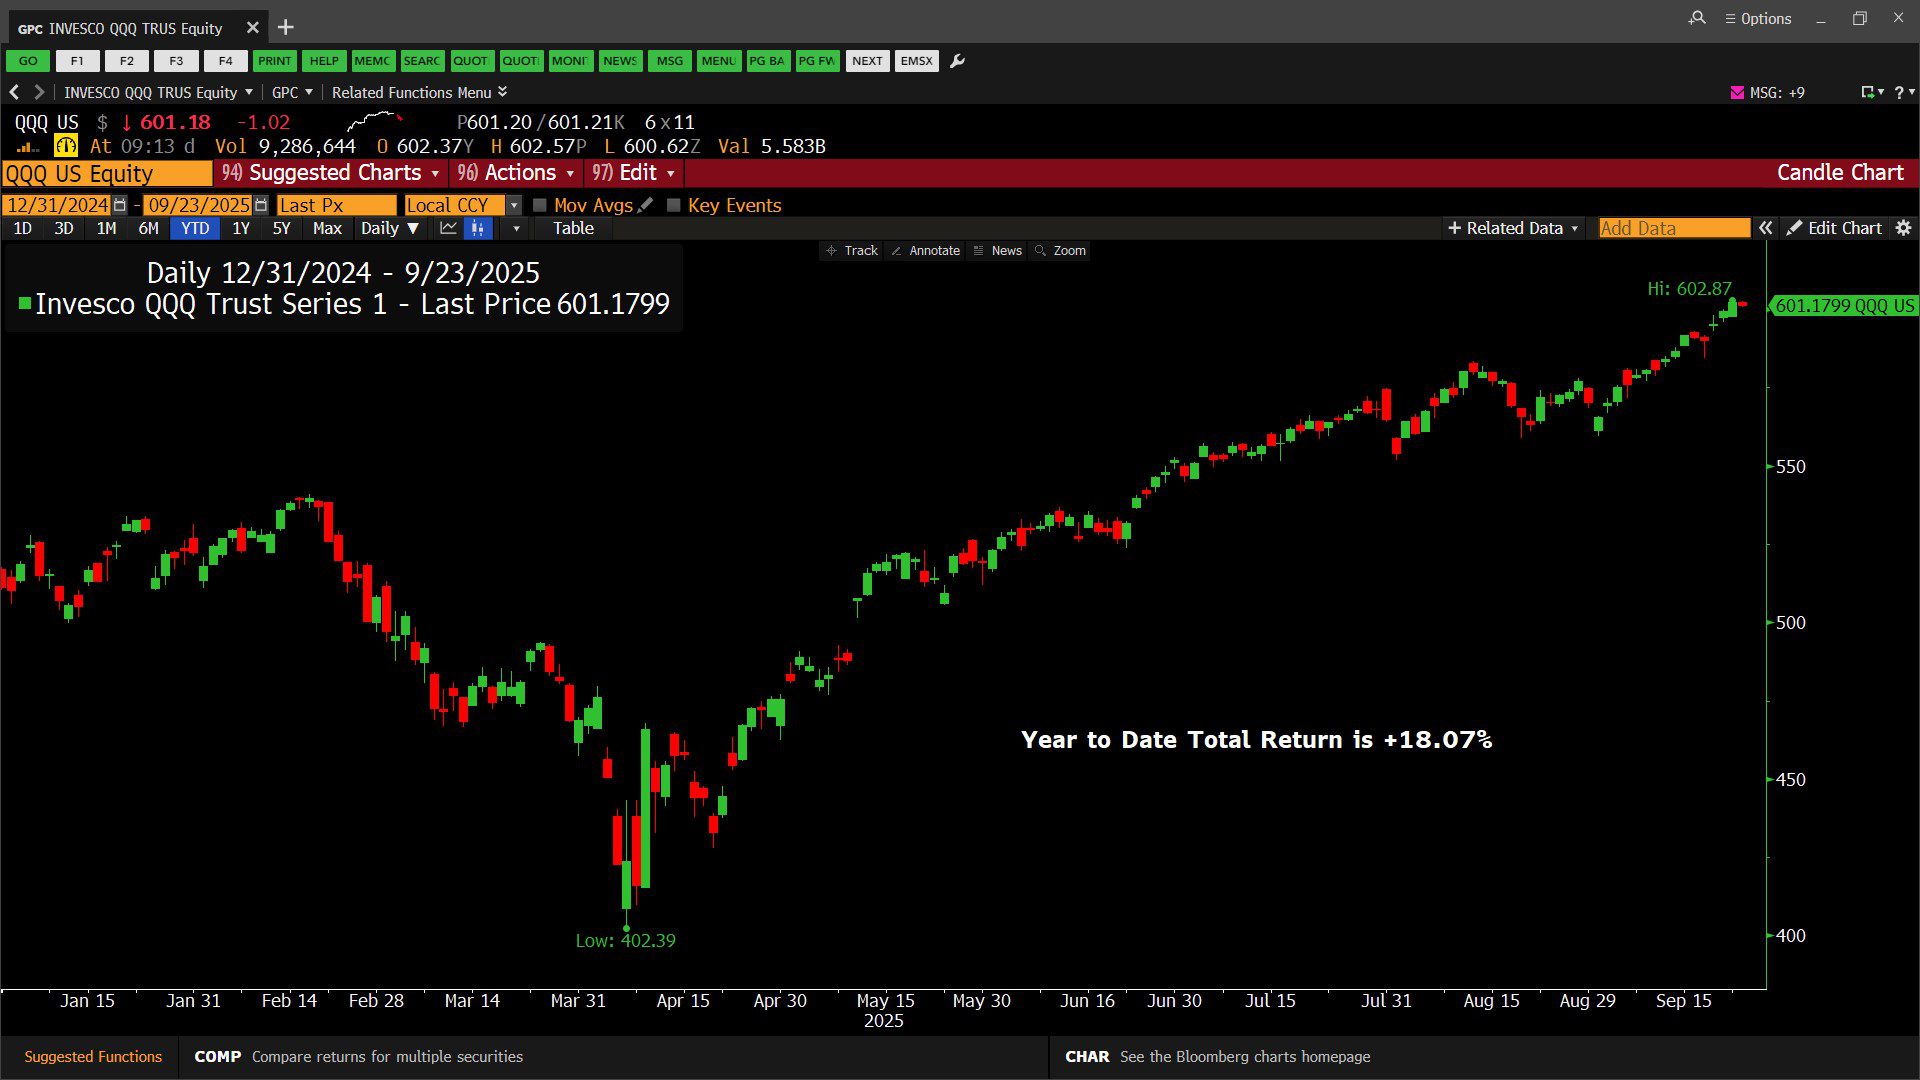This screenshot has height=1080, width=1920.
Task: Switch to the line chart type icon
Action: [448, 229]
